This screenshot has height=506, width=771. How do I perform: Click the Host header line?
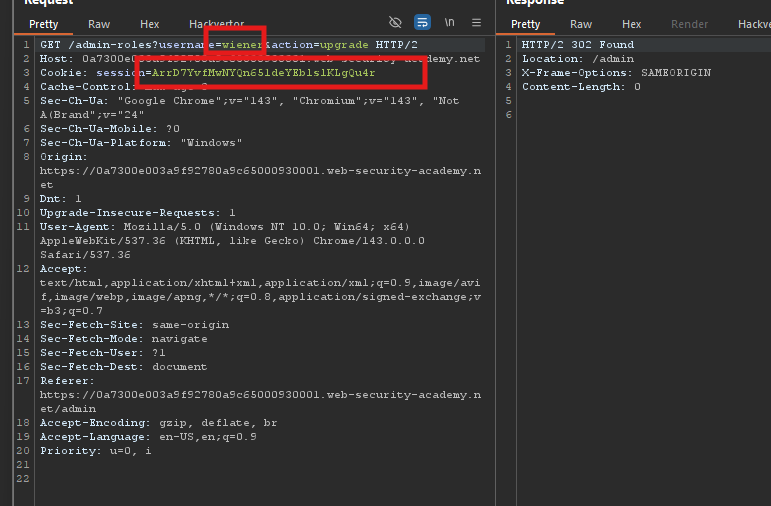coord(260,59)
